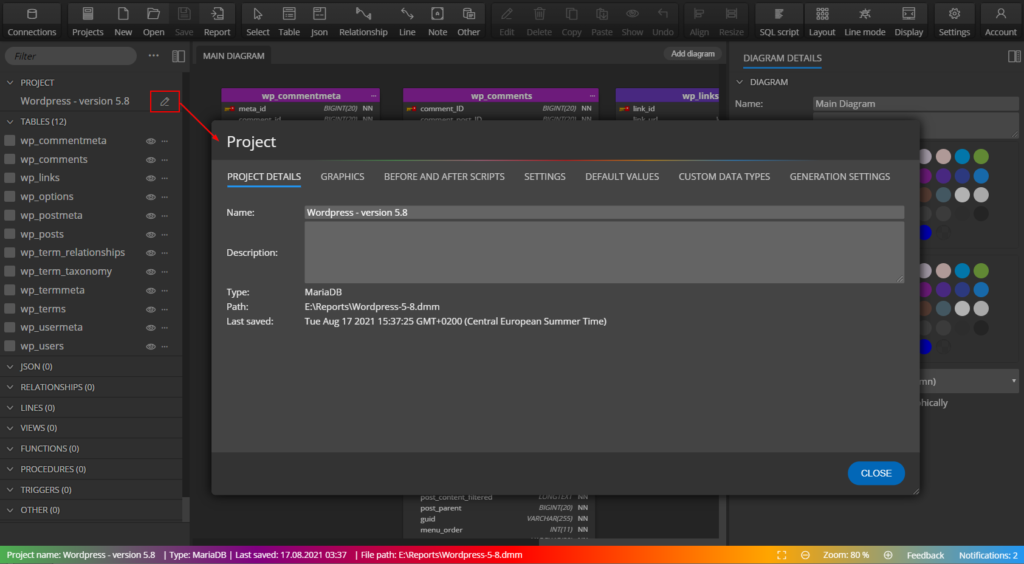The height and width of the screenshot is (564, 1024).
Task: Open the Account menu icon
Action: click(1000, 21)
